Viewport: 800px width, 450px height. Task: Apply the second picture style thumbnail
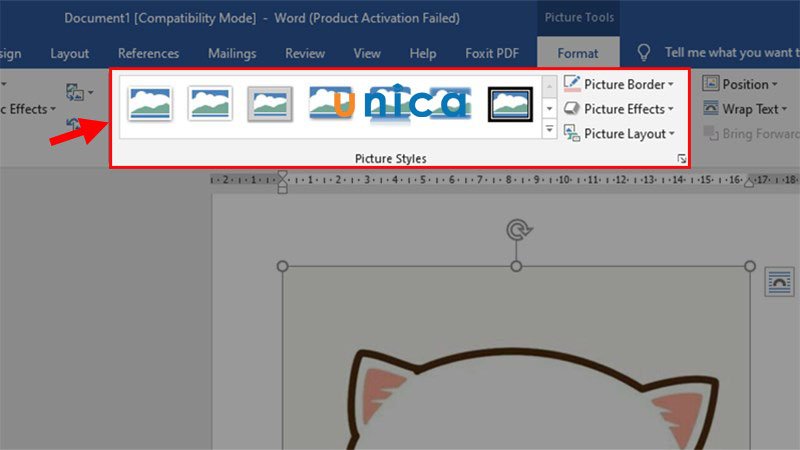click(210, 104)
